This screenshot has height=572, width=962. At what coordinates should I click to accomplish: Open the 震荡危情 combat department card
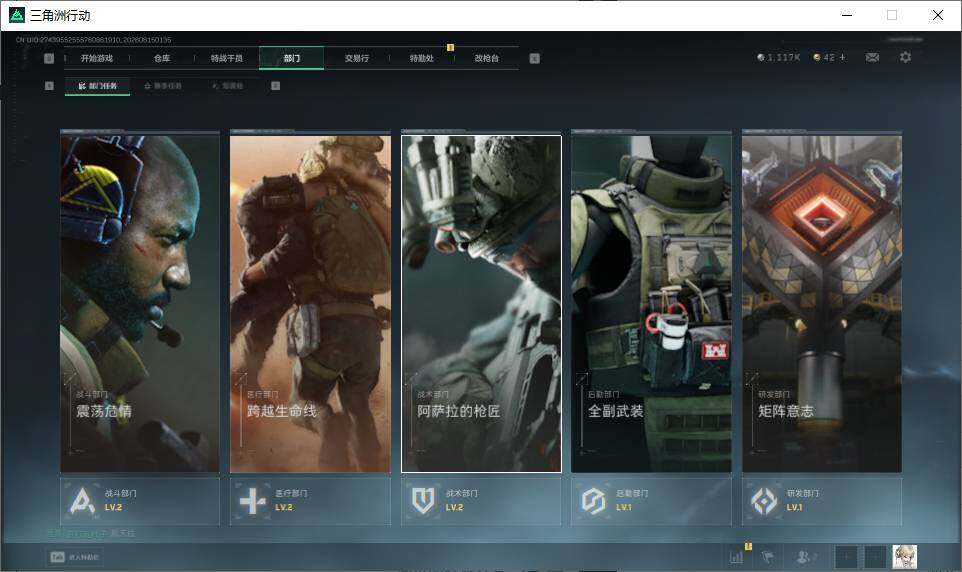click(140, 304)
